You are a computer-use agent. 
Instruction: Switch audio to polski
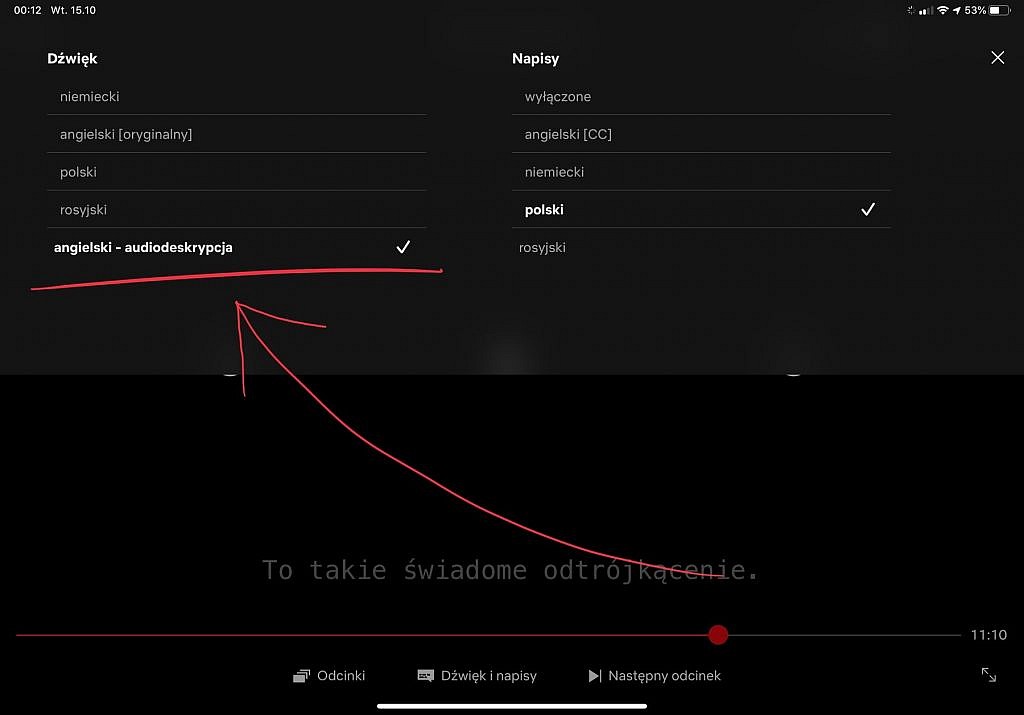coord(236,172)
